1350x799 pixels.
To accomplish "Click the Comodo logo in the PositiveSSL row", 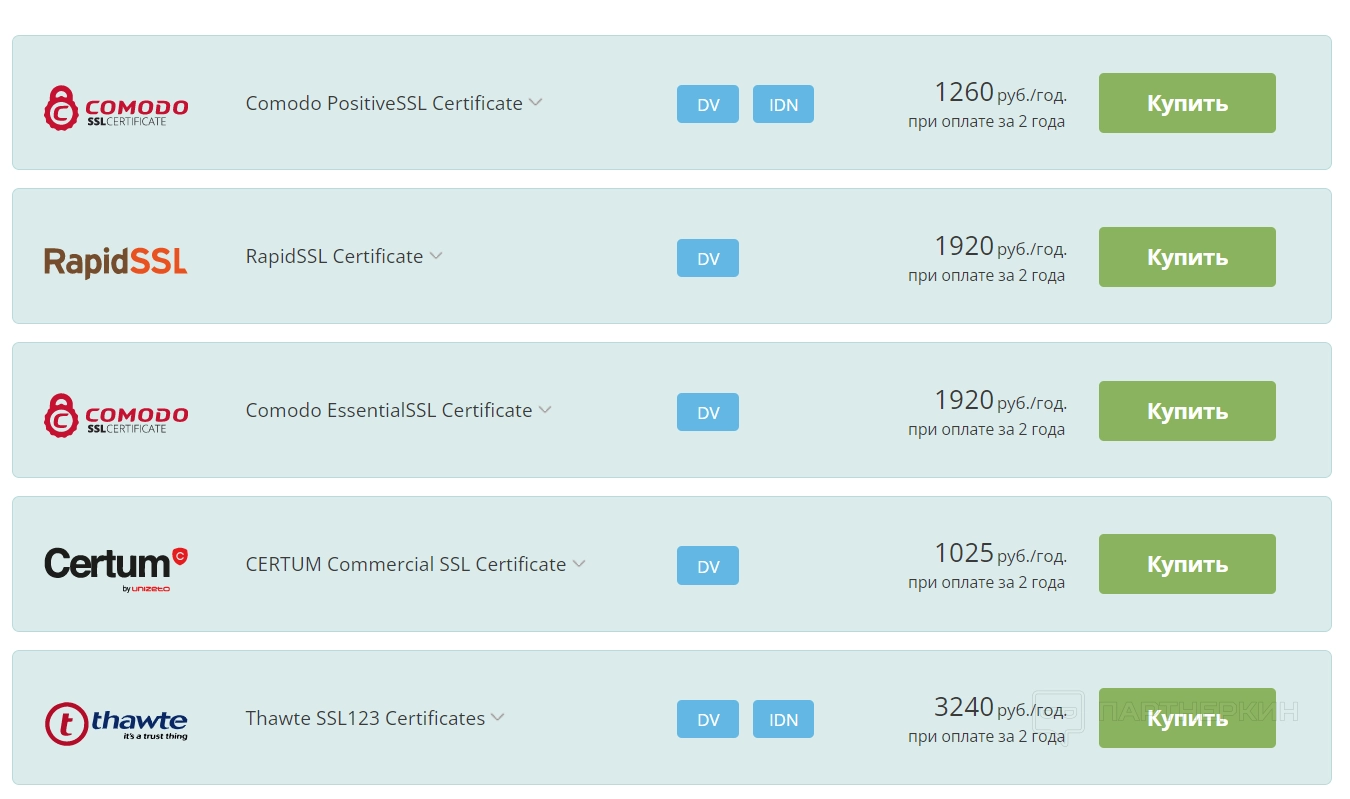I will click(x=116, y=107).
